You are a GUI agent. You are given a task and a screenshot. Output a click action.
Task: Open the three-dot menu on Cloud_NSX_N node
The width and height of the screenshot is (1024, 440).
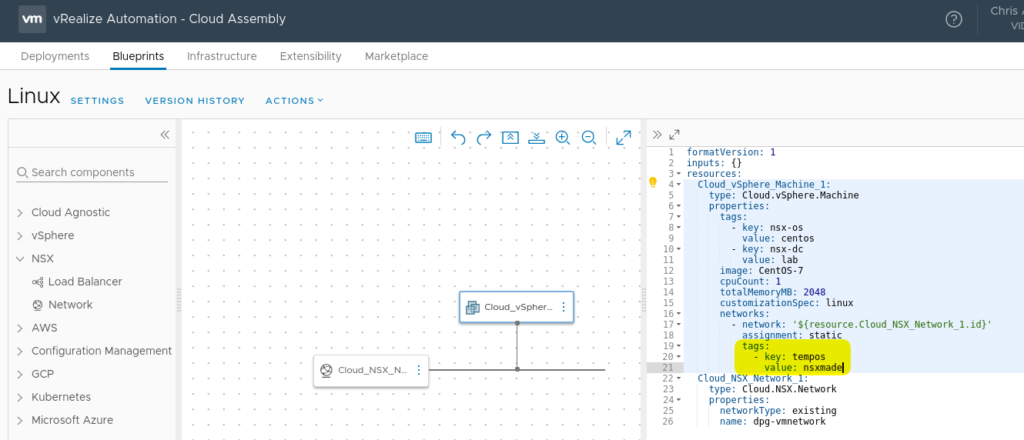419,370
